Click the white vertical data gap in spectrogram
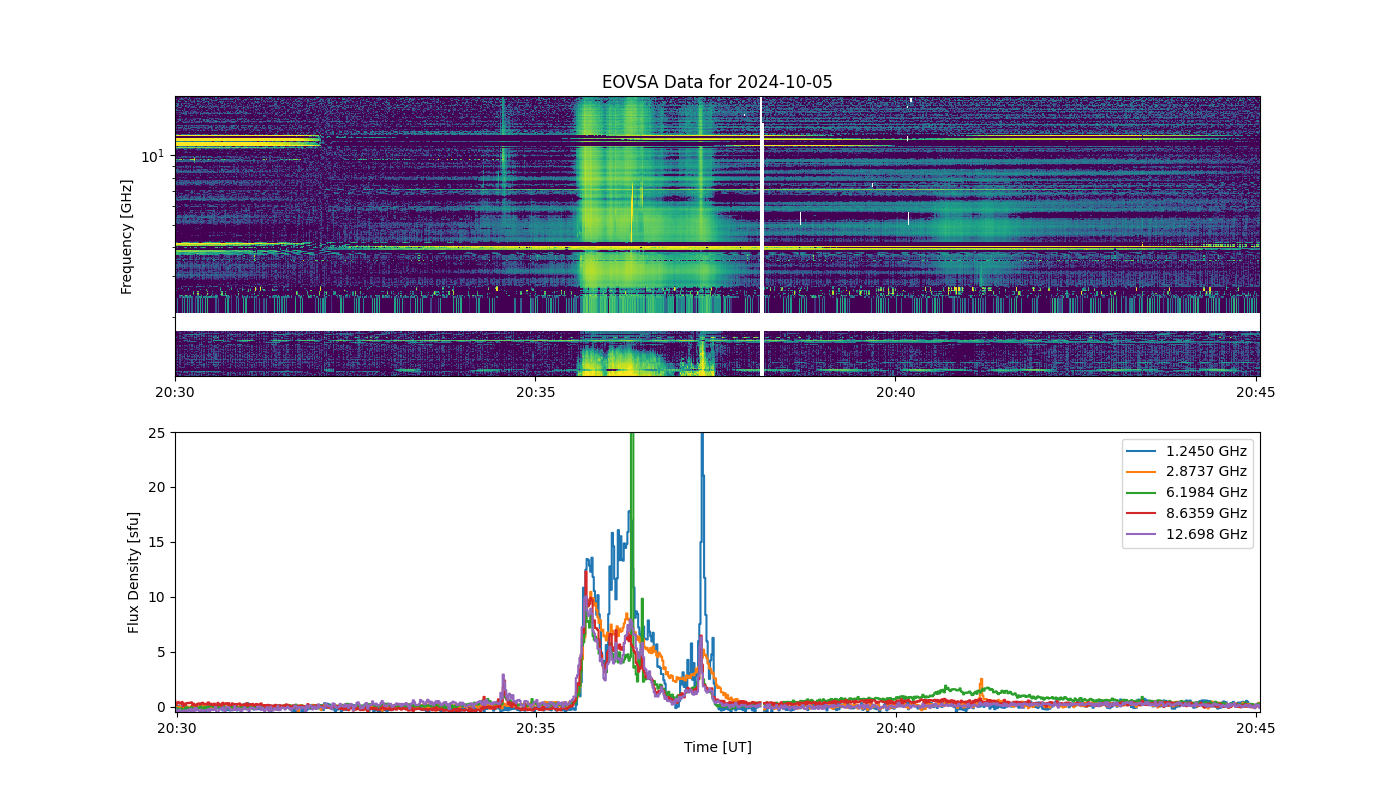The width and height of the screenshot is (1400, 800). coord(762,236)
